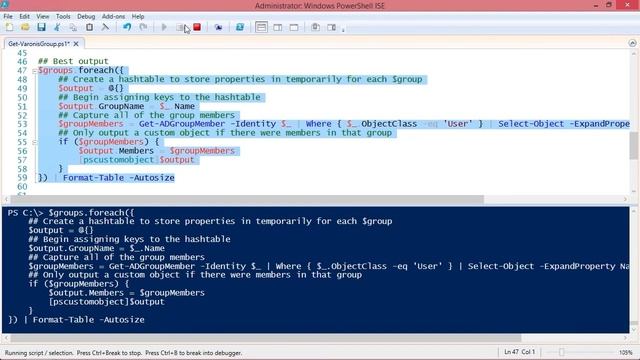Click '## Best output' comment on line 46
The width and height of the screenshot is (640, 360).
click(x=73, y=61)
